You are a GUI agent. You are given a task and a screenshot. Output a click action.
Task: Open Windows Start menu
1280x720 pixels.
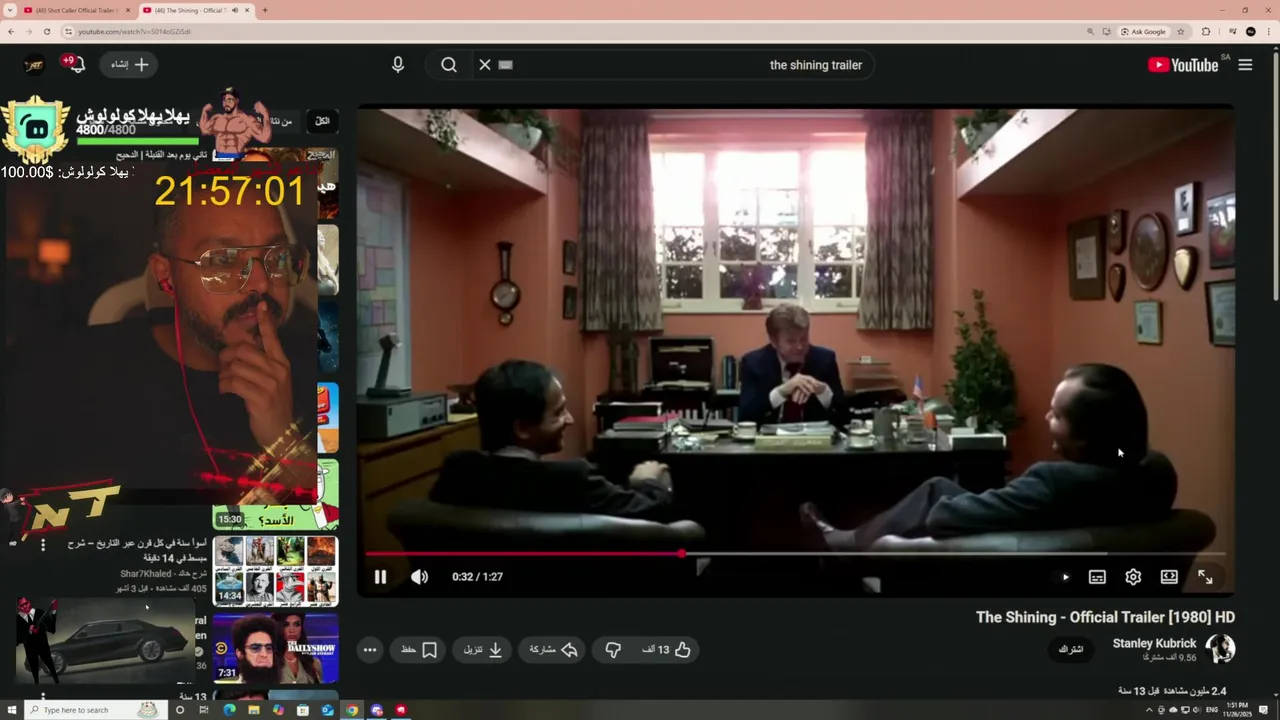pyautogui.click(x=12, y=710)
